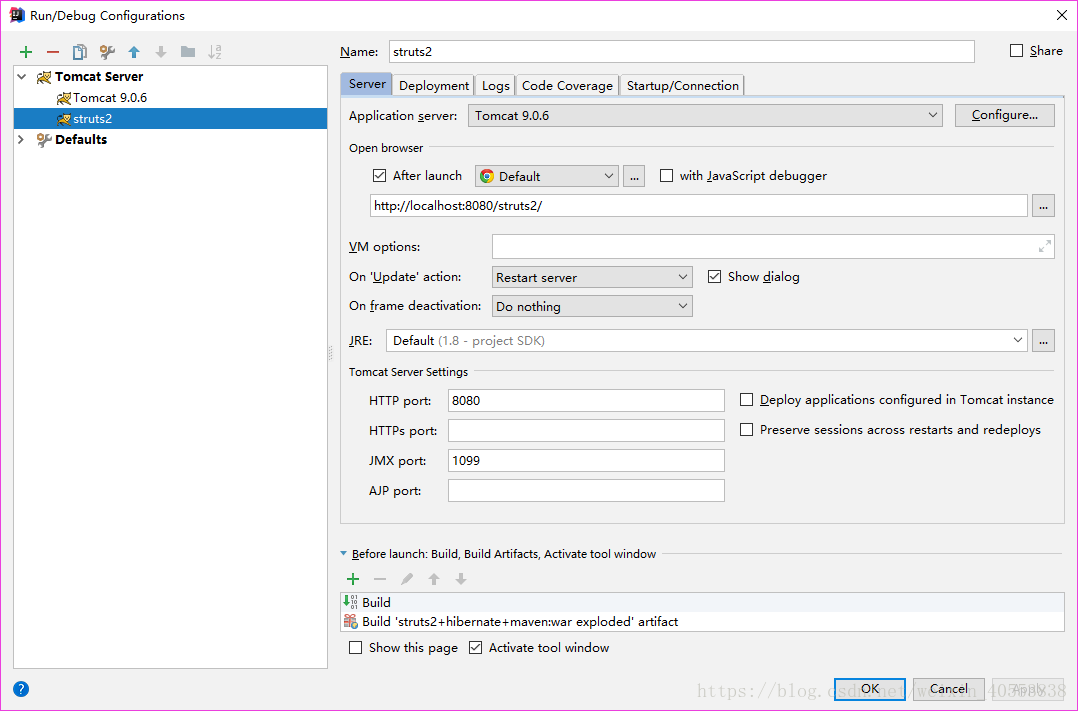Remove configuration with red minus icon
This screenshot has height=711, width=1078.
click(x=53, y=52)
